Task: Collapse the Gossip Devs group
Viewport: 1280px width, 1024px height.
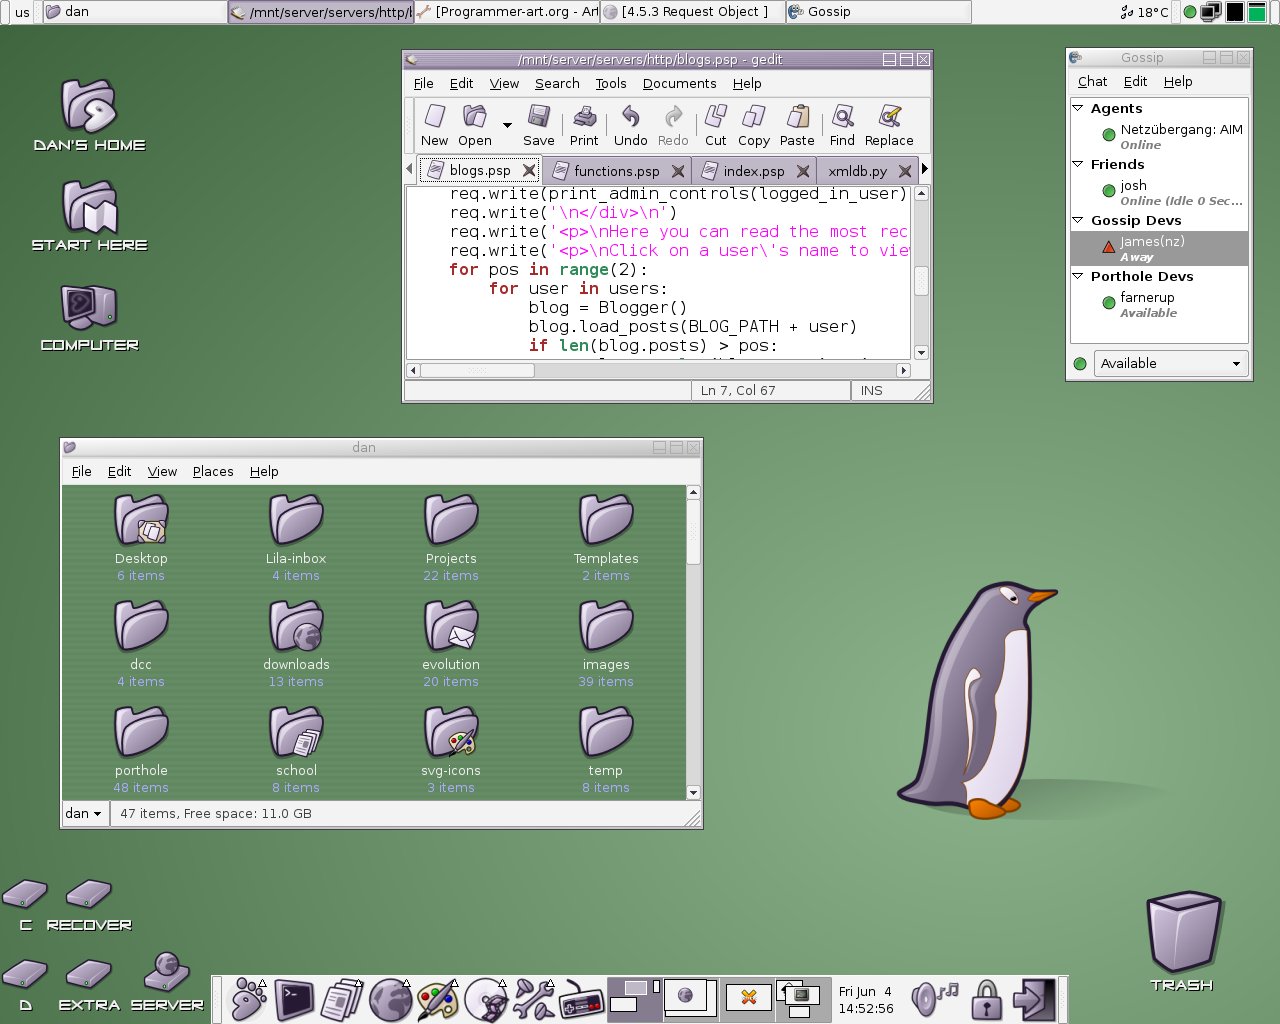Action: click(1078, 220)
